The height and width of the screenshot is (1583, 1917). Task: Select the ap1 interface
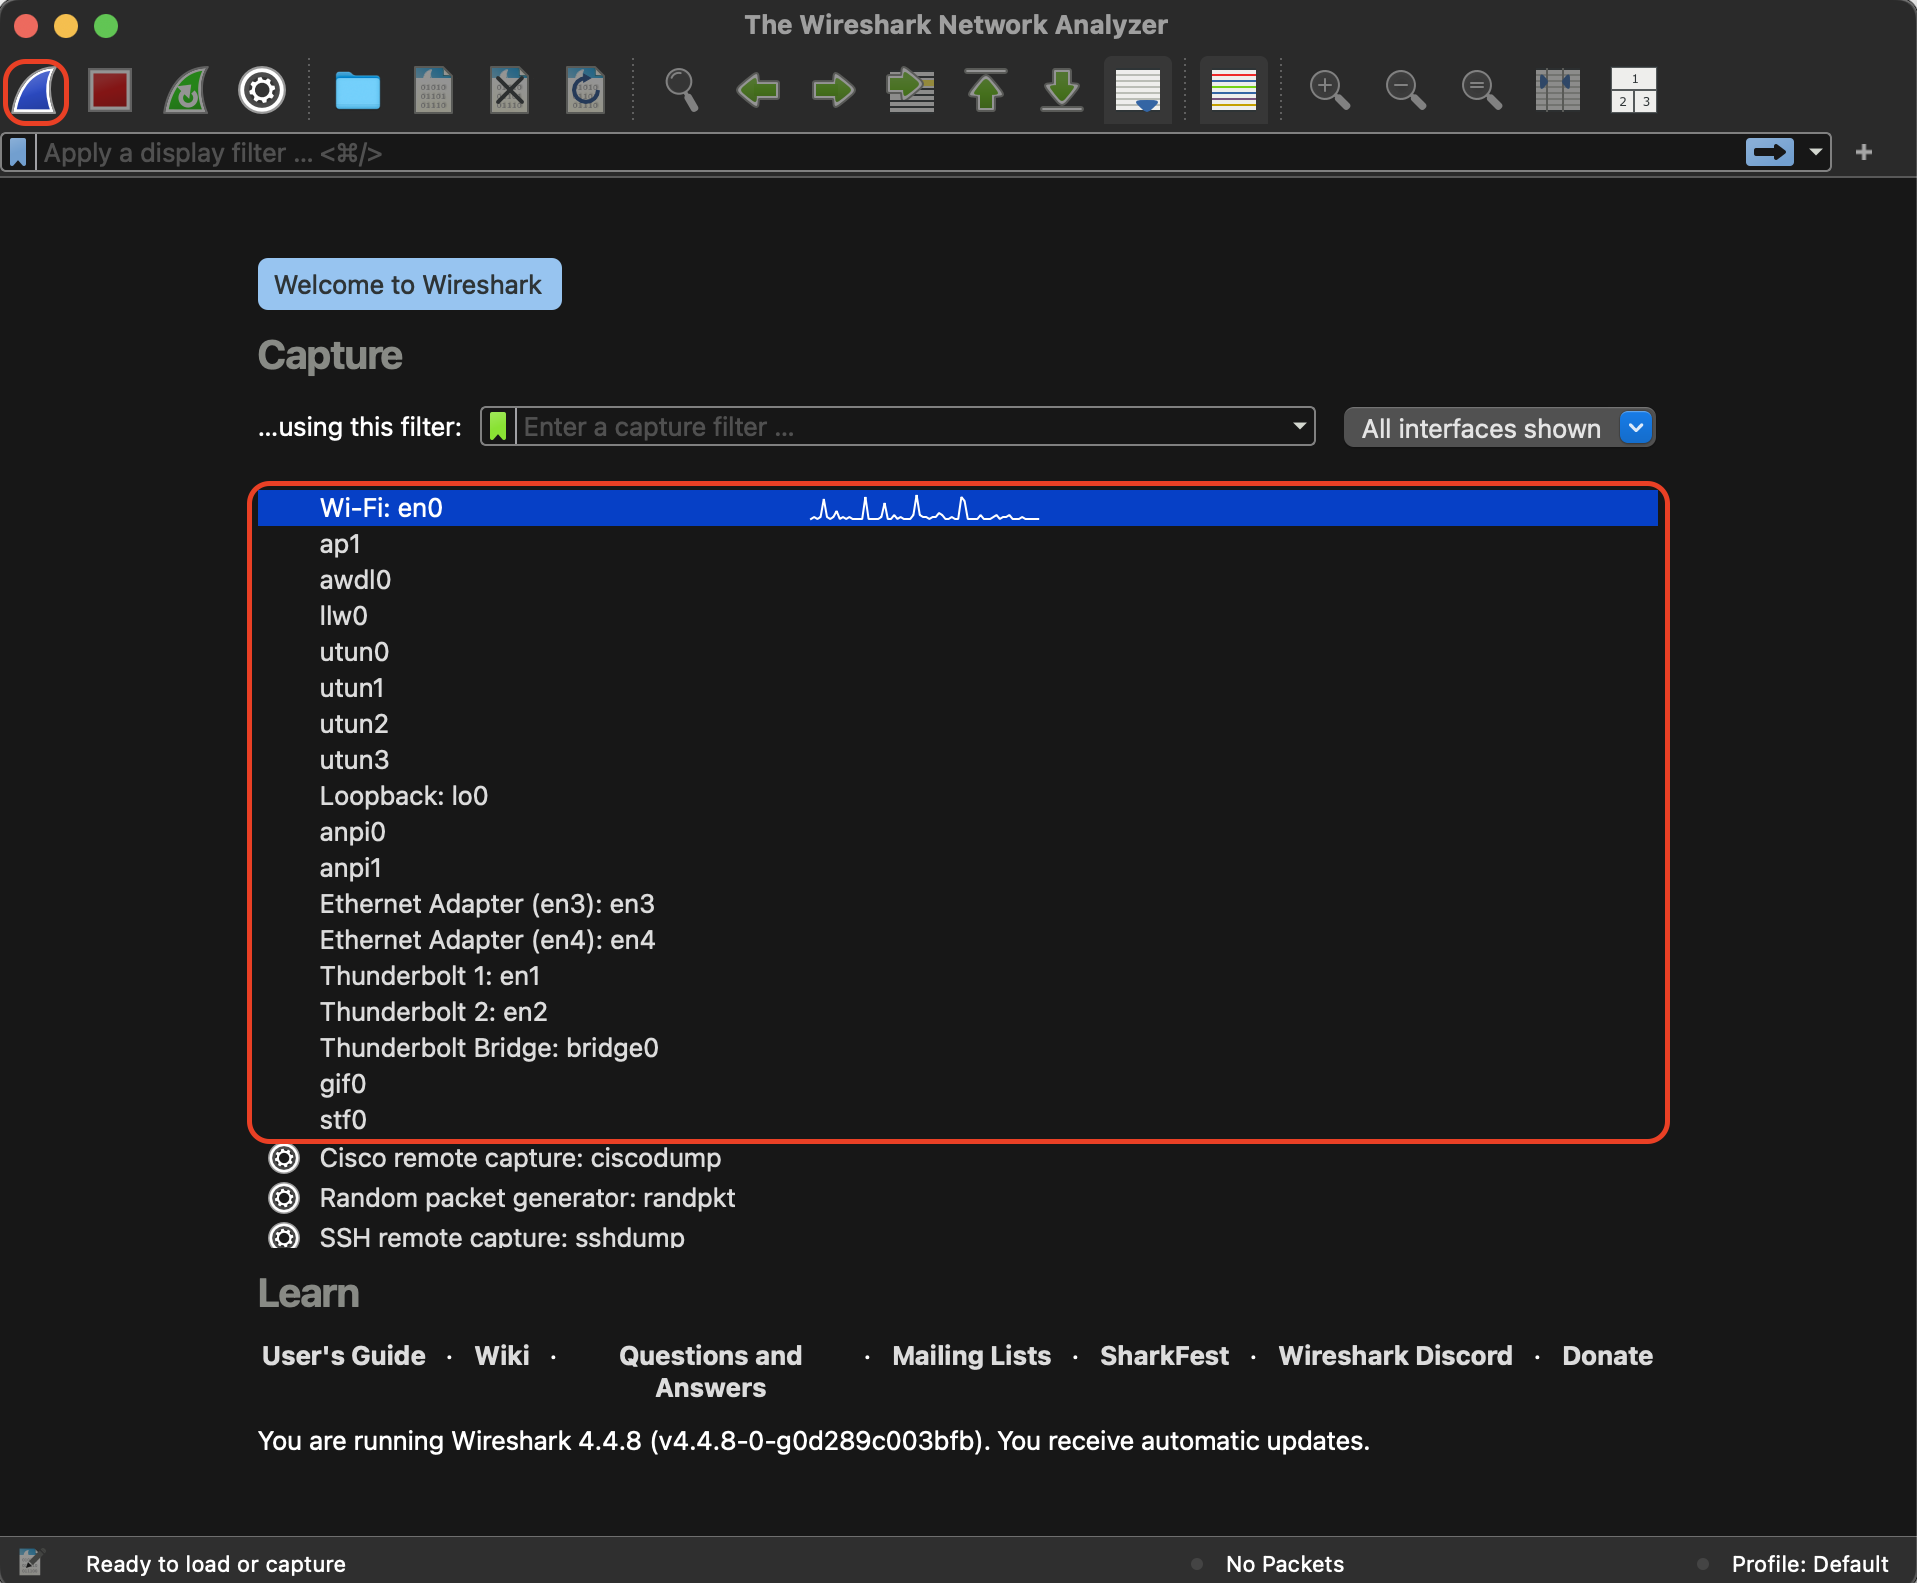[958, 544]
